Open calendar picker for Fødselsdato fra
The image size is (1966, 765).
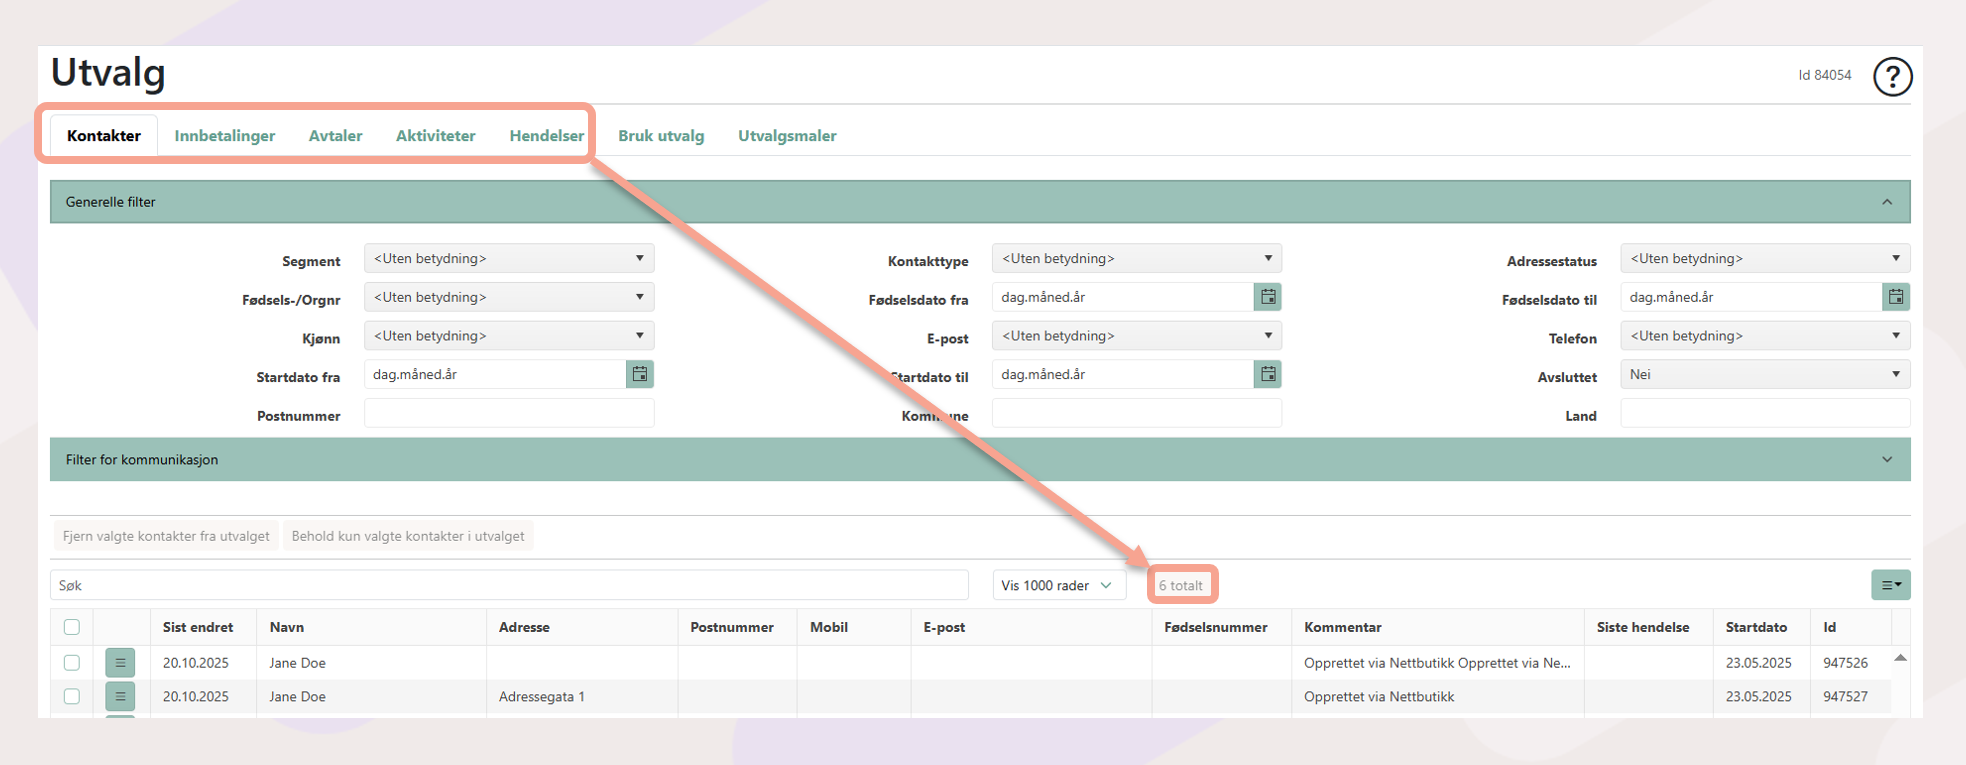[x=1268, y=297]
